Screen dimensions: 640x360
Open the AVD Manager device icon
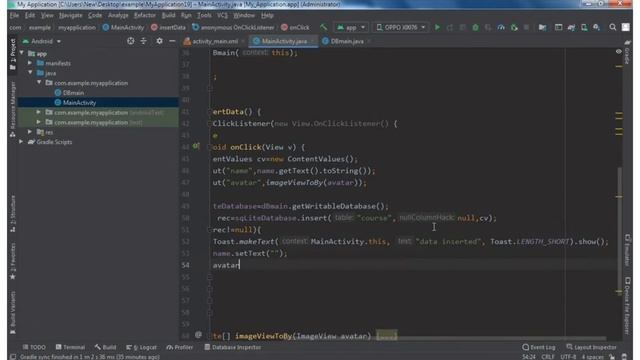(x=584, y=27)
